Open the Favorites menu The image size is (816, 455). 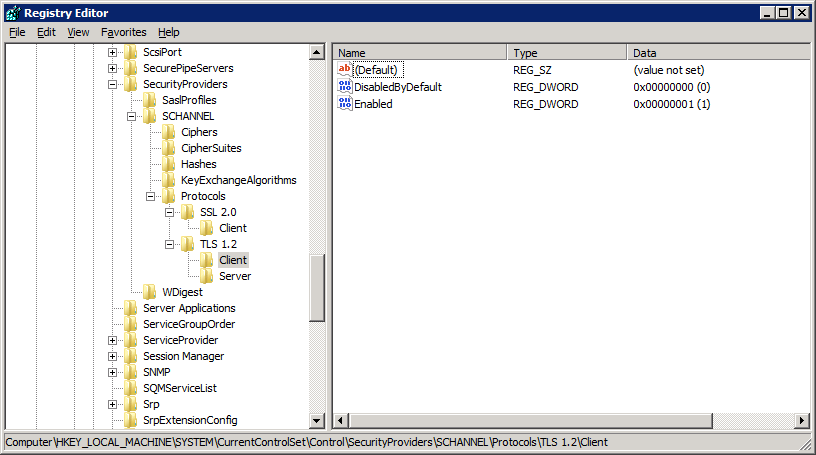pyautogui.click(x=123, y=32)
